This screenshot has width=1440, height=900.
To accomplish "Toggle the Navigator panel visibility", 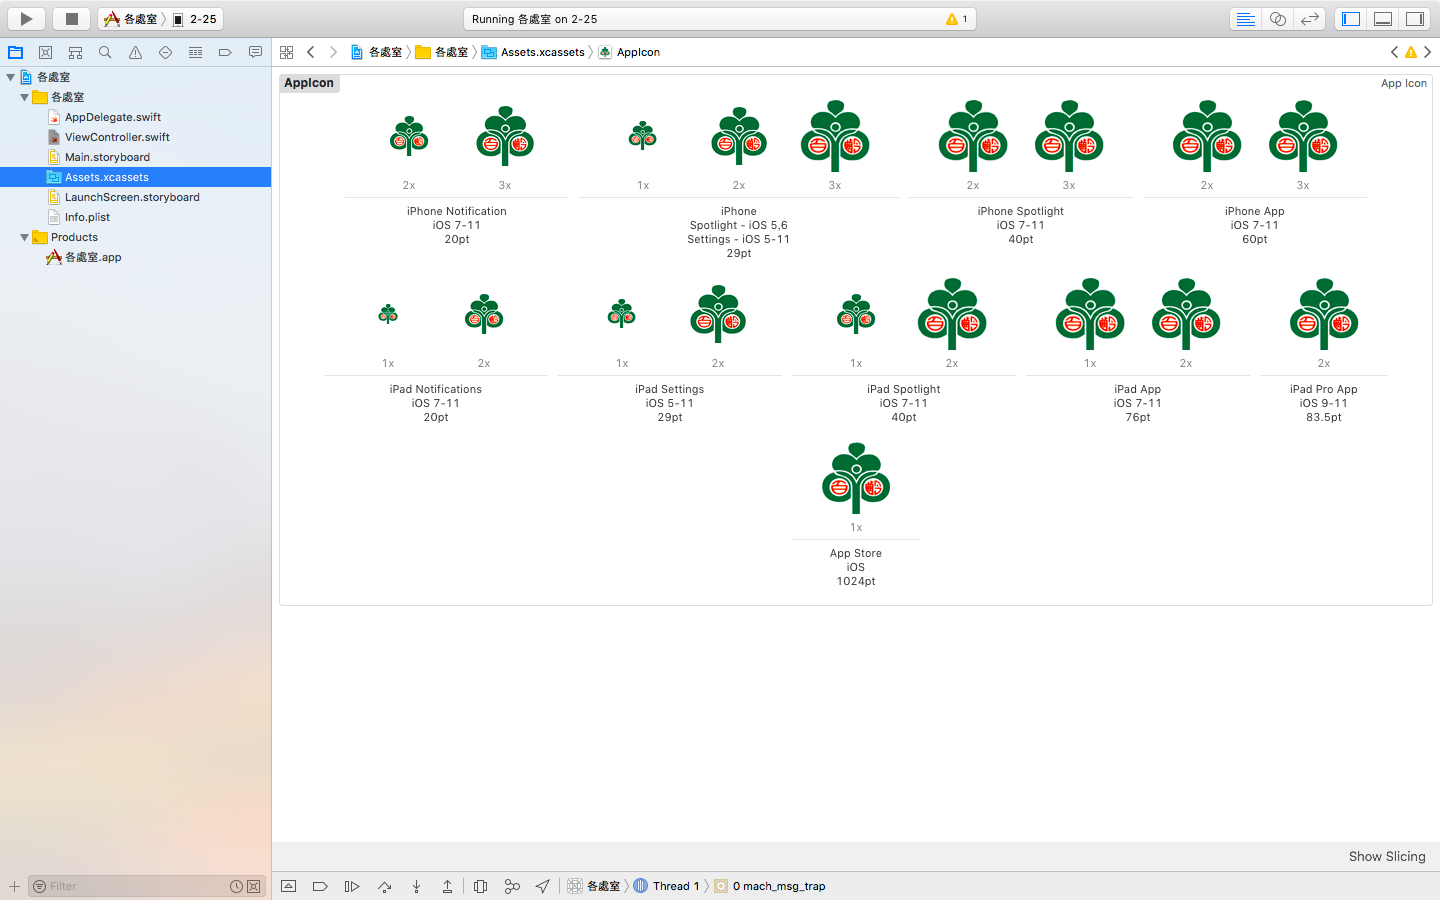I will 1351,19.
